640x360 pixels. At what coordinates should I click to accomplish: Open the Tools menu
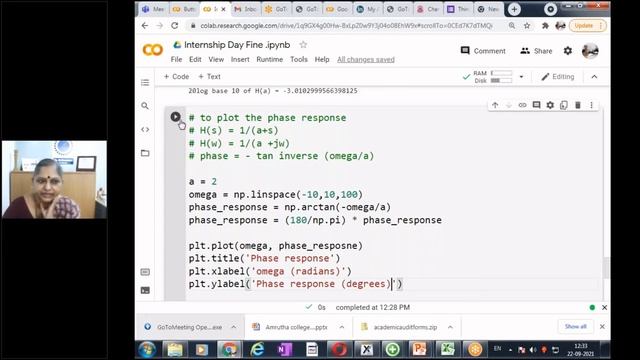tap(299, 60)
